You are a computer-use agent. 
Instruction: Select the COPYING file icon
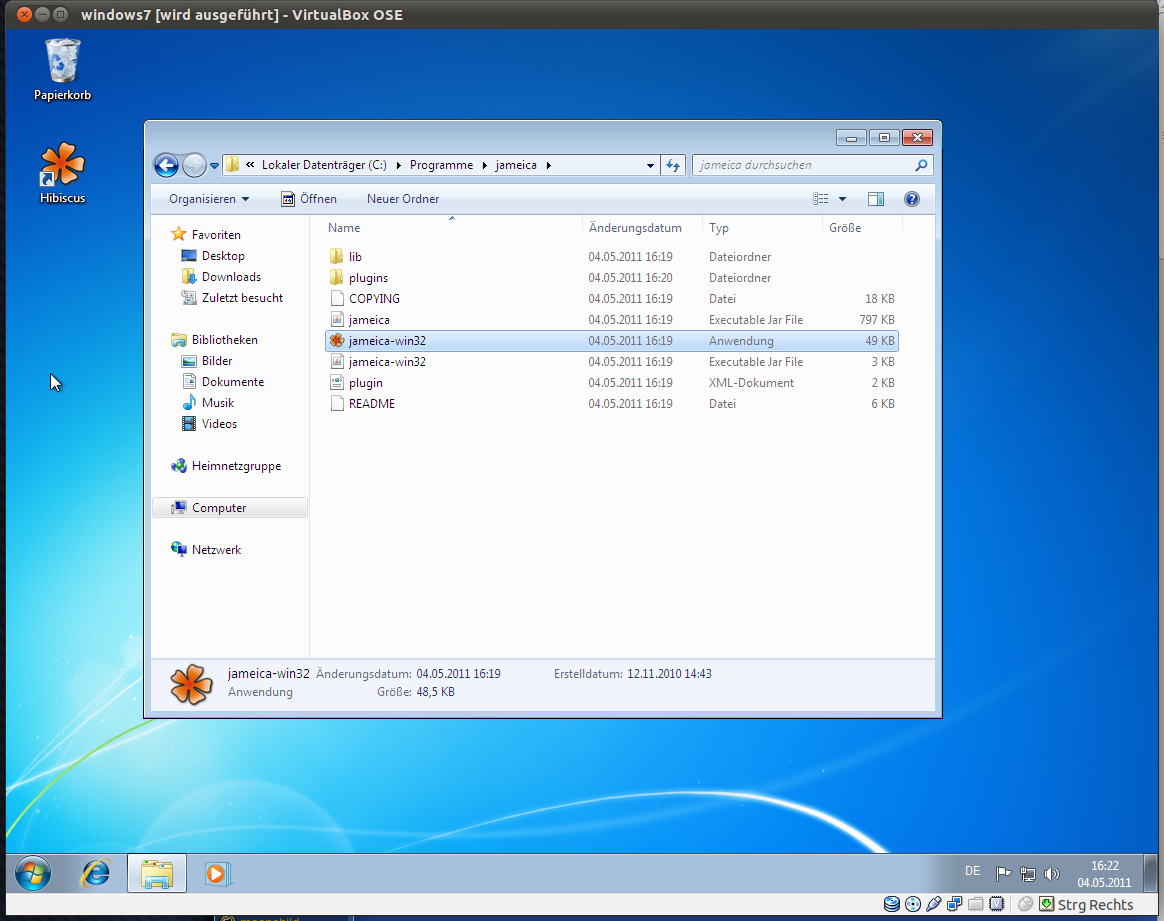tap(337, 298)
